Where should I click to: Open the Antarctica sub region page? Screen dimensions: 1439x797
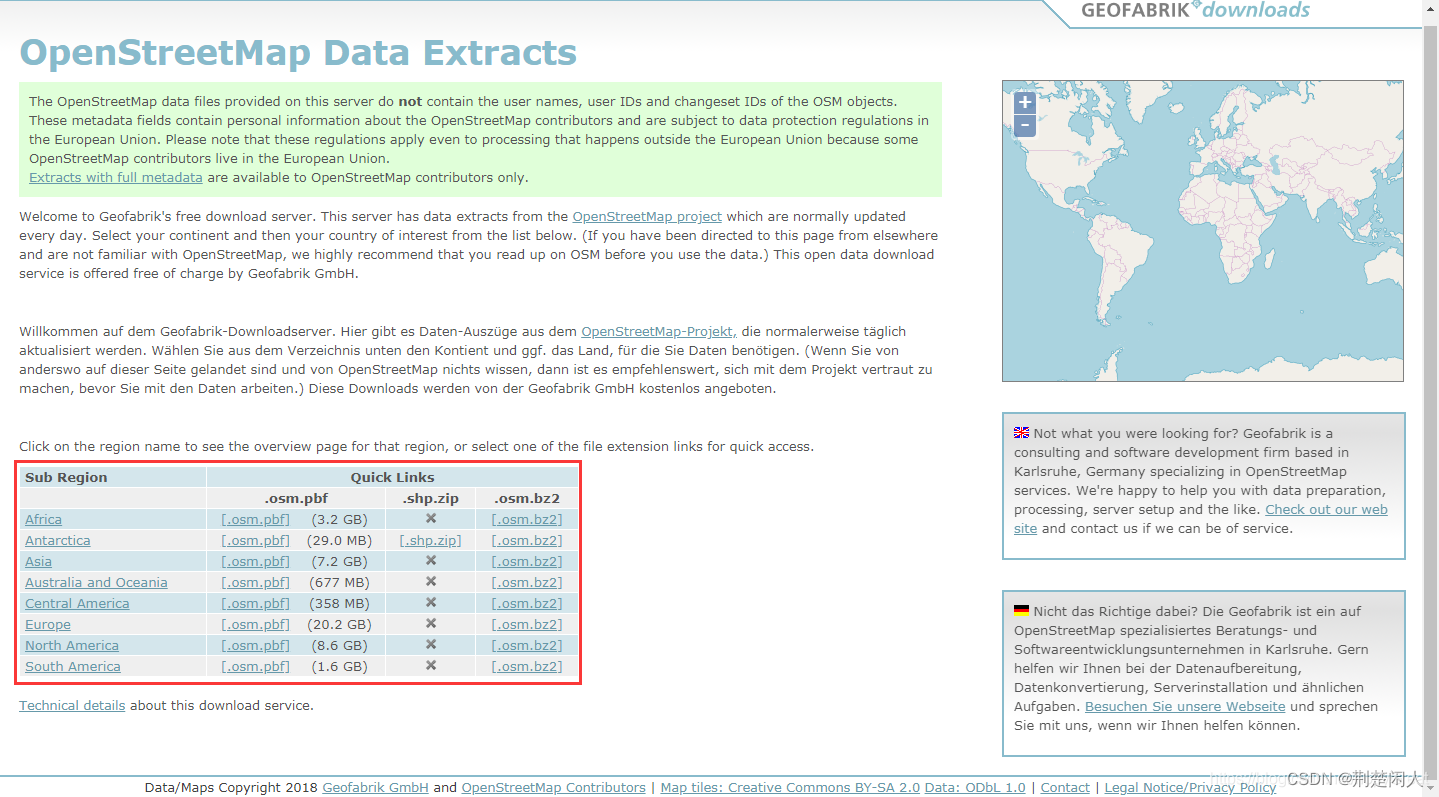point(57,540)
